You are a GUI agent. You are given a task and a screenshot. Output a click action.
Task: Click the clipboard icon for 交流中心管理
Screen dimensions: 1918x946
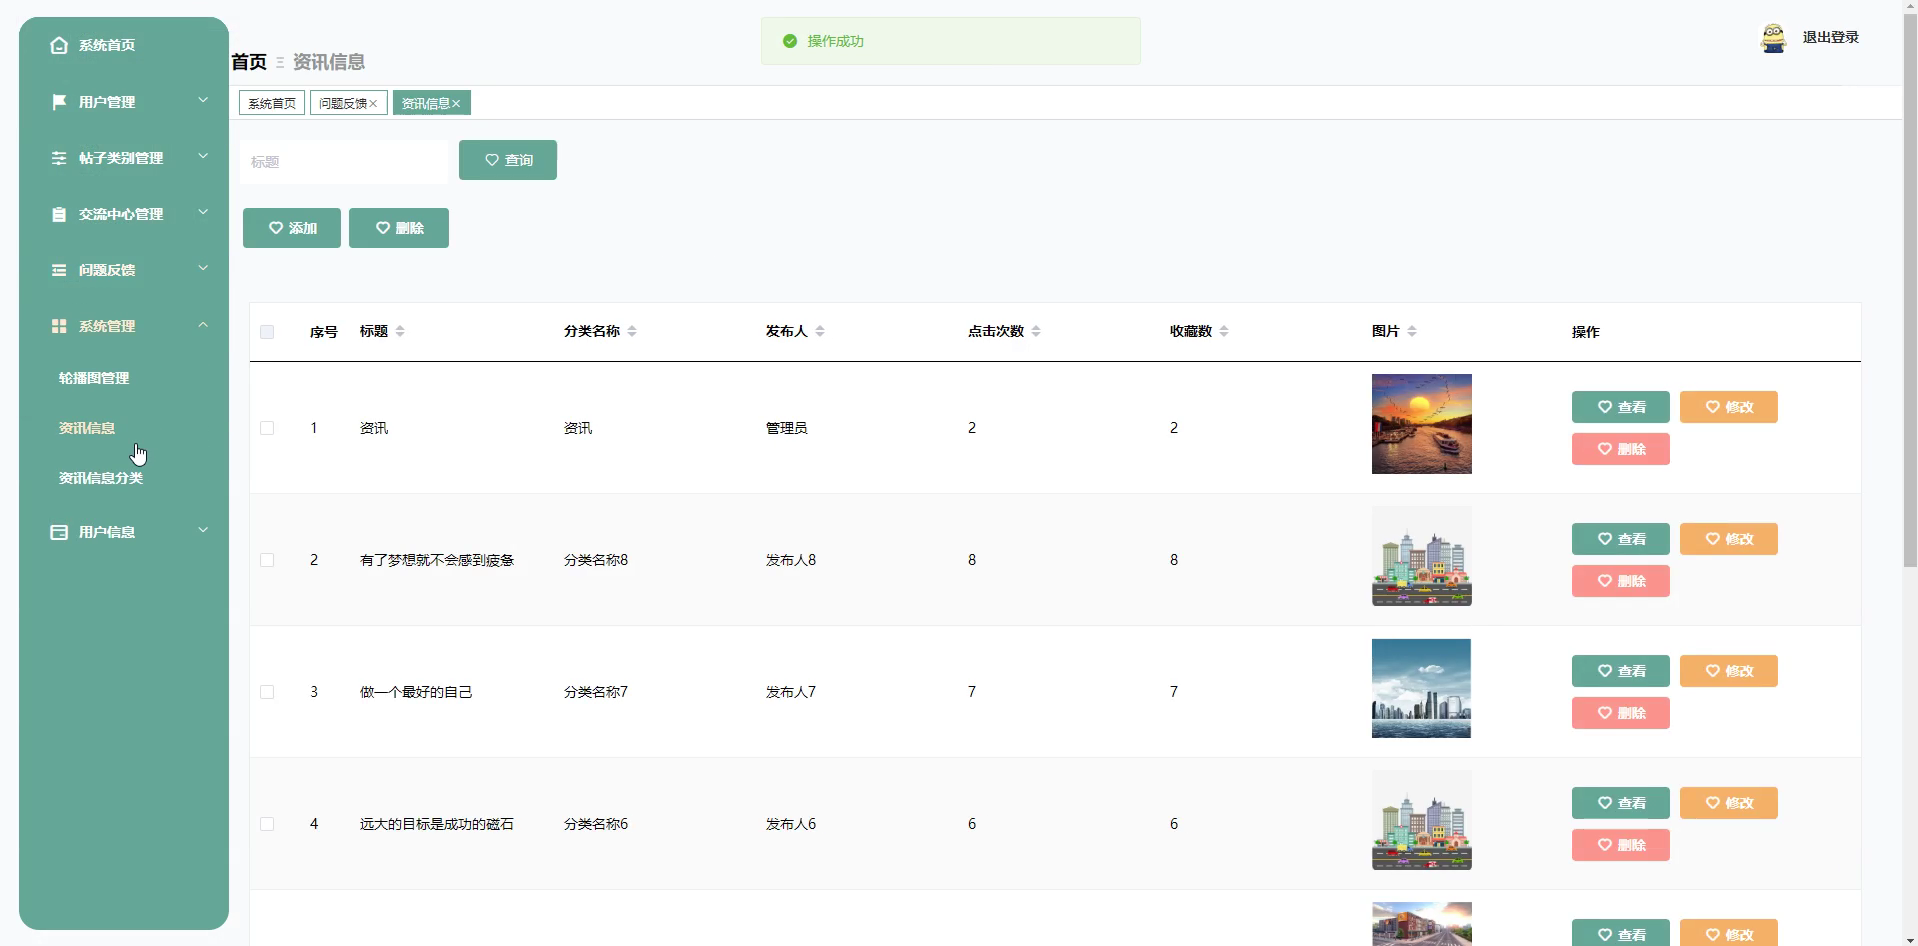point(59,214)
